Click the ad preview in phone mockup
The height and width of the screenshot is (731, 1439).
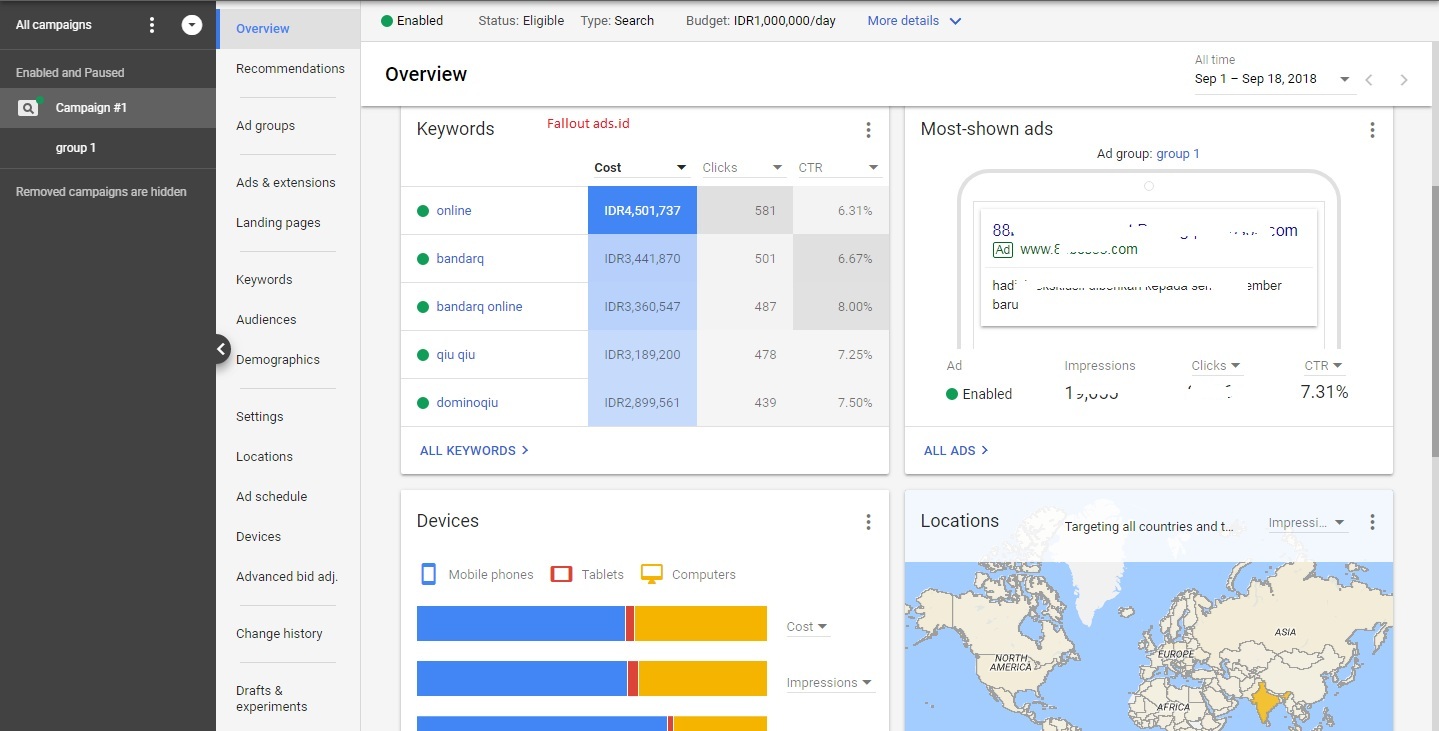(1149, 265)
